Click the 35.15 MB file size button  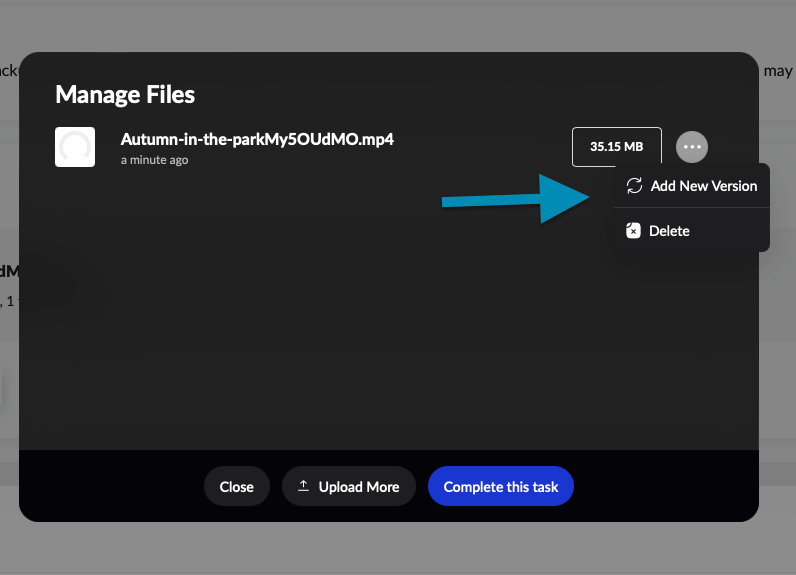(x=616, y=147)
